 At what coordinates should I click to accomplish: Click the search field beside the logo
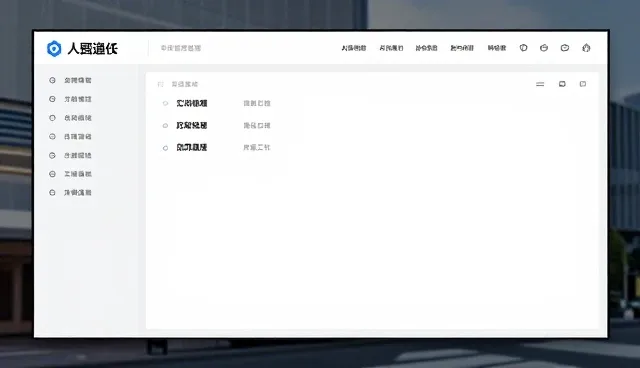(x=181, y=48)
